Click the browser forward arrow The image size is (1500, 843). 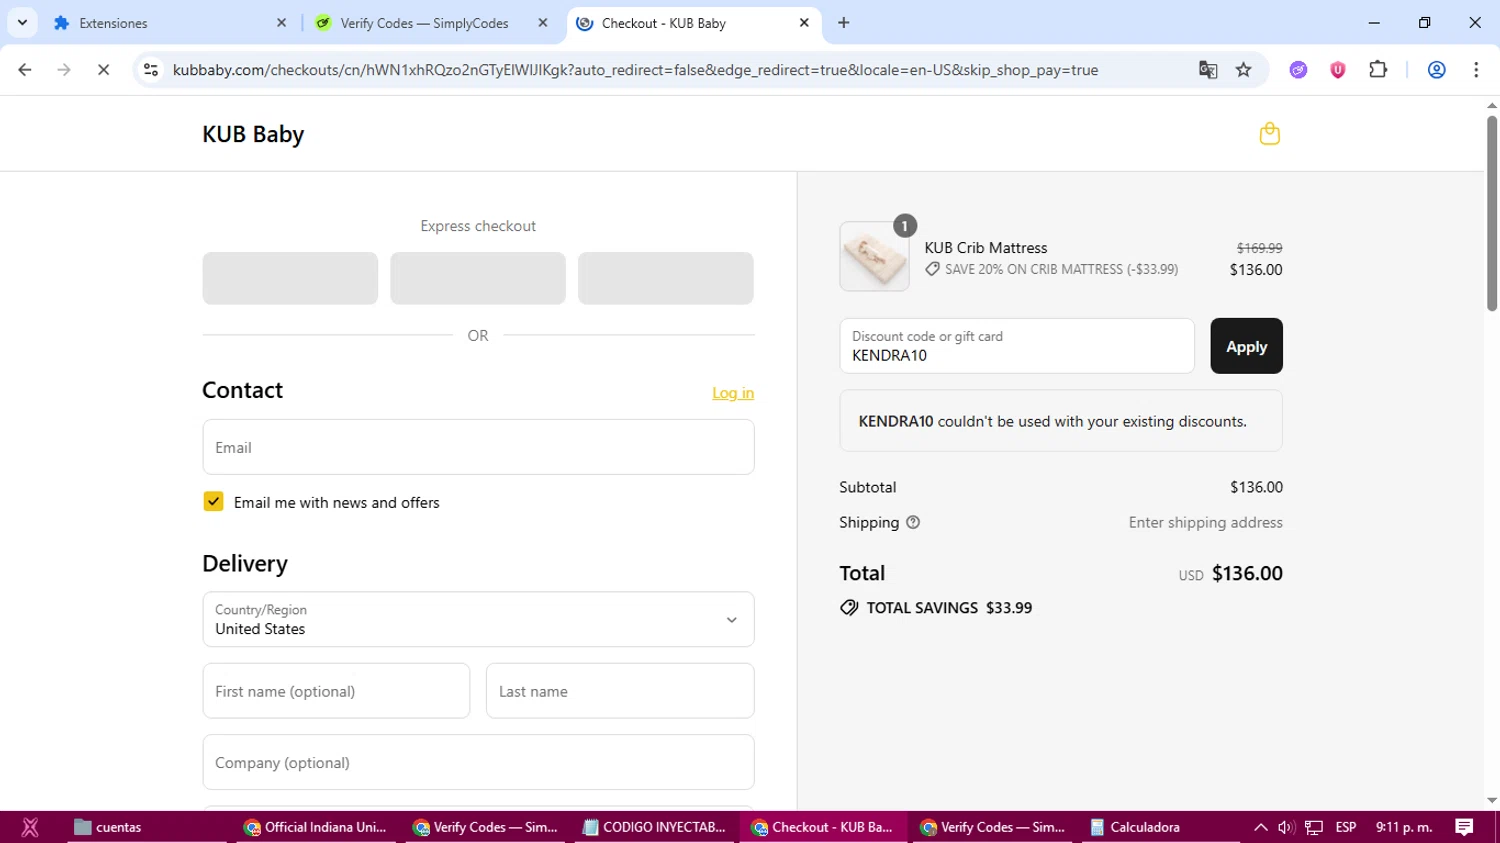64,70
